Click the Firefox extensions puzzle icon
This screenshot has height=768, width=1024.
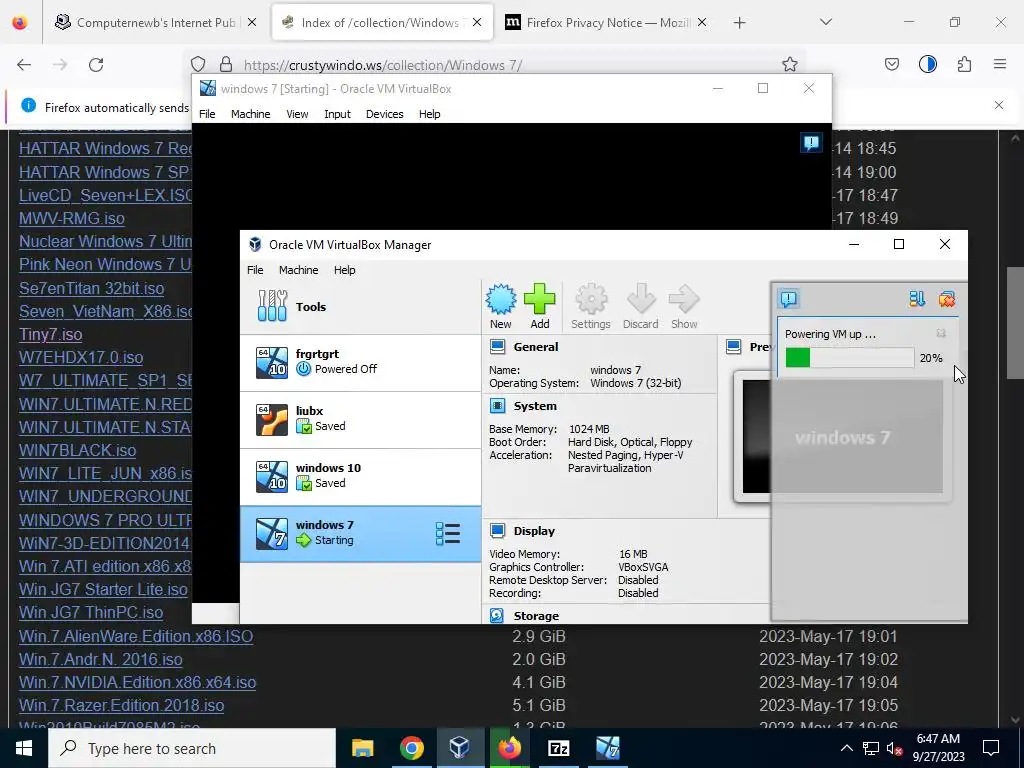click(x=964, y=64)
